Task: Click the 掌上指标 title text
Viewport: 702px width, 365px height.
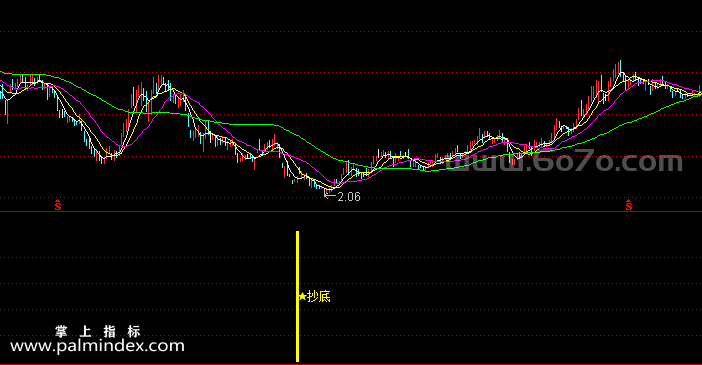Action: click(x=98, y=331)
